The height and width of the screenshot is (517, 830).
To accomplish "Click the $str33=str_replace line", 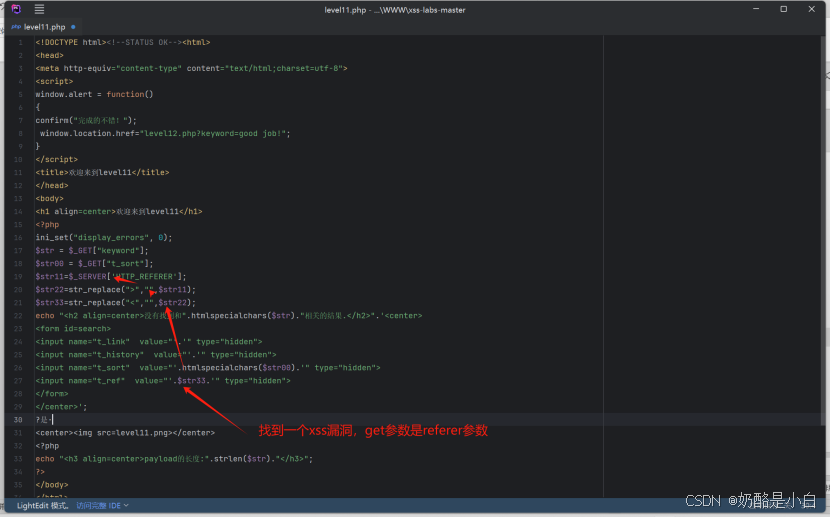I will click(115, 303).
